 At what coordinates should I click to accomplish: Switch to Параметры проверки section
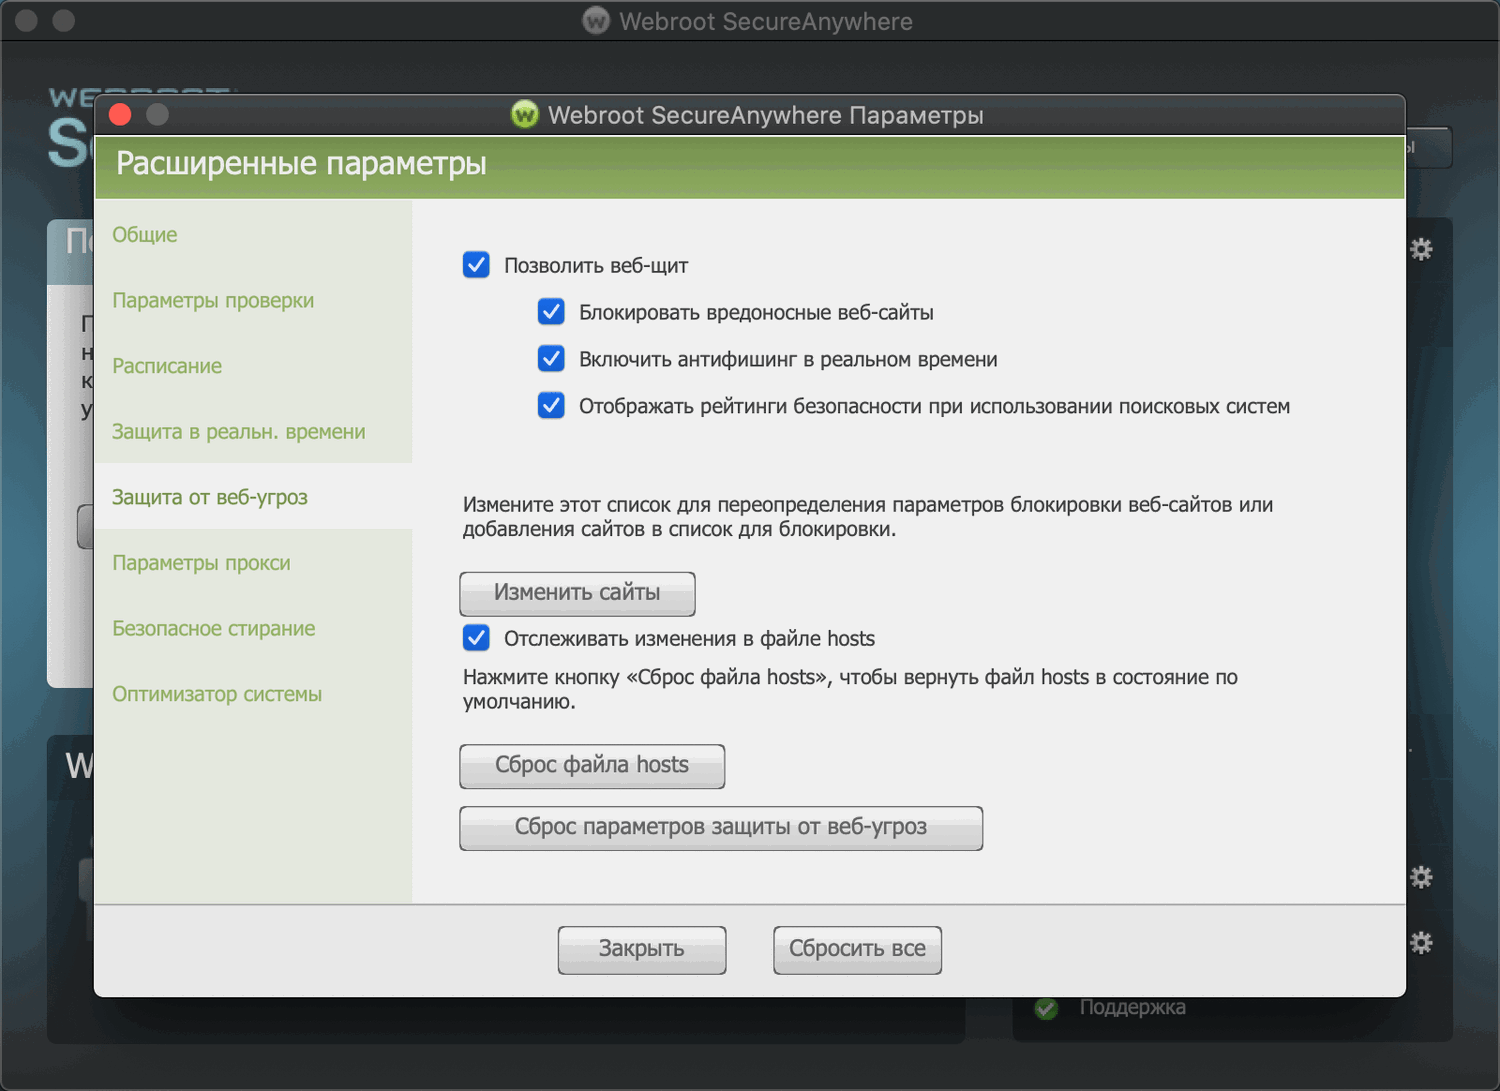coord(213,301)
